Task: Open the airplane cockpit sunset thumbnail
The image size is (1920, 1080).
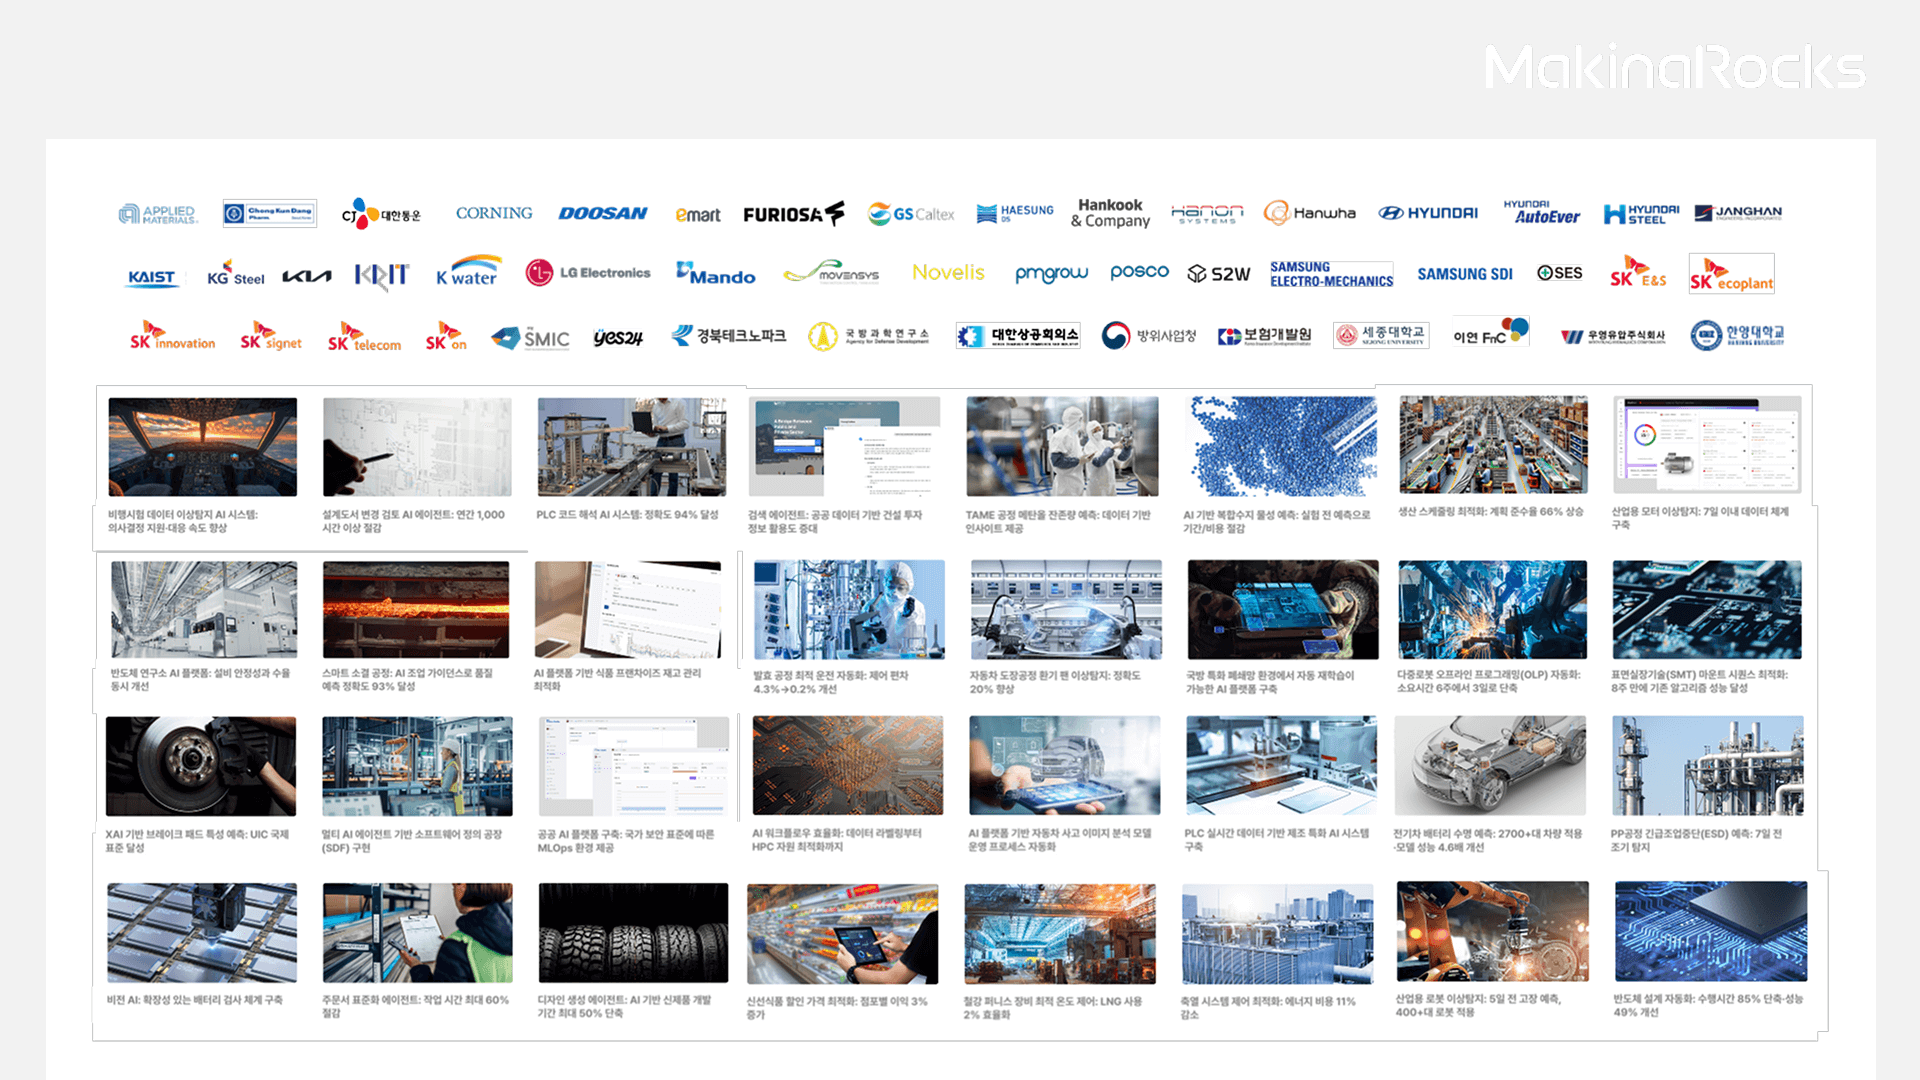Action: point(202,446)
